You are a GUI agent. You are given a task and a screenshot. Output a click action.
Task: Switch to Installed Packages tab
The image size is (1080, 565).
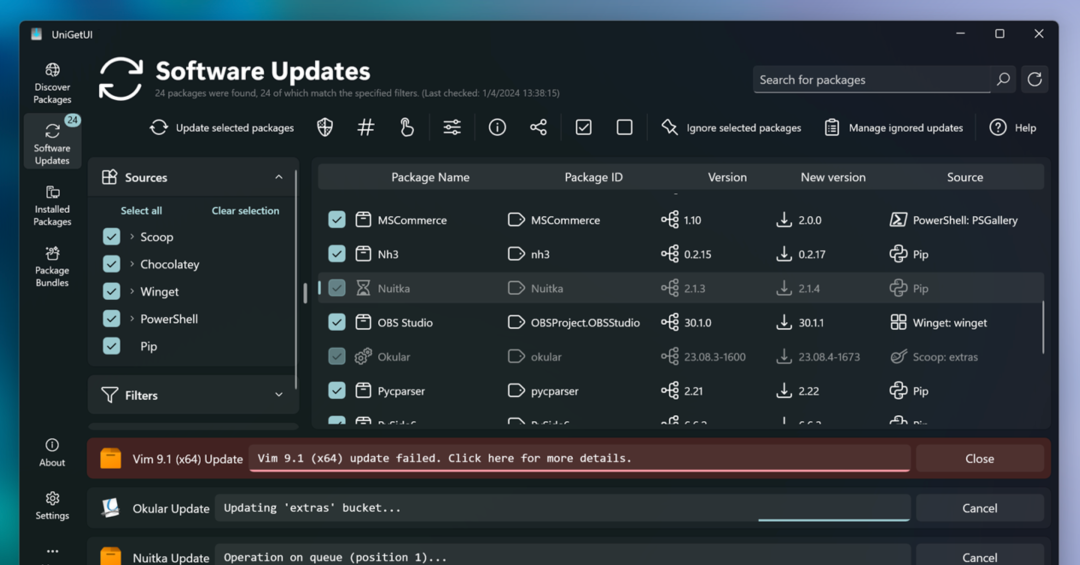pyautogui.click(x=52, y=205)
